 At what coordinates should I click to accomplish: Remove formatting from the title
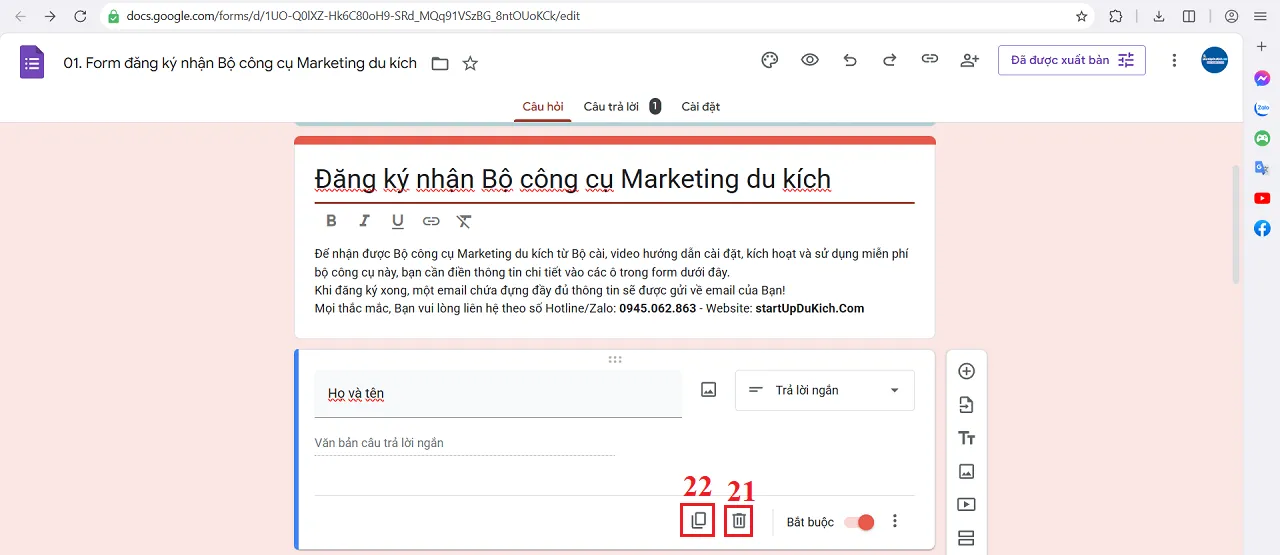point(464,221)
